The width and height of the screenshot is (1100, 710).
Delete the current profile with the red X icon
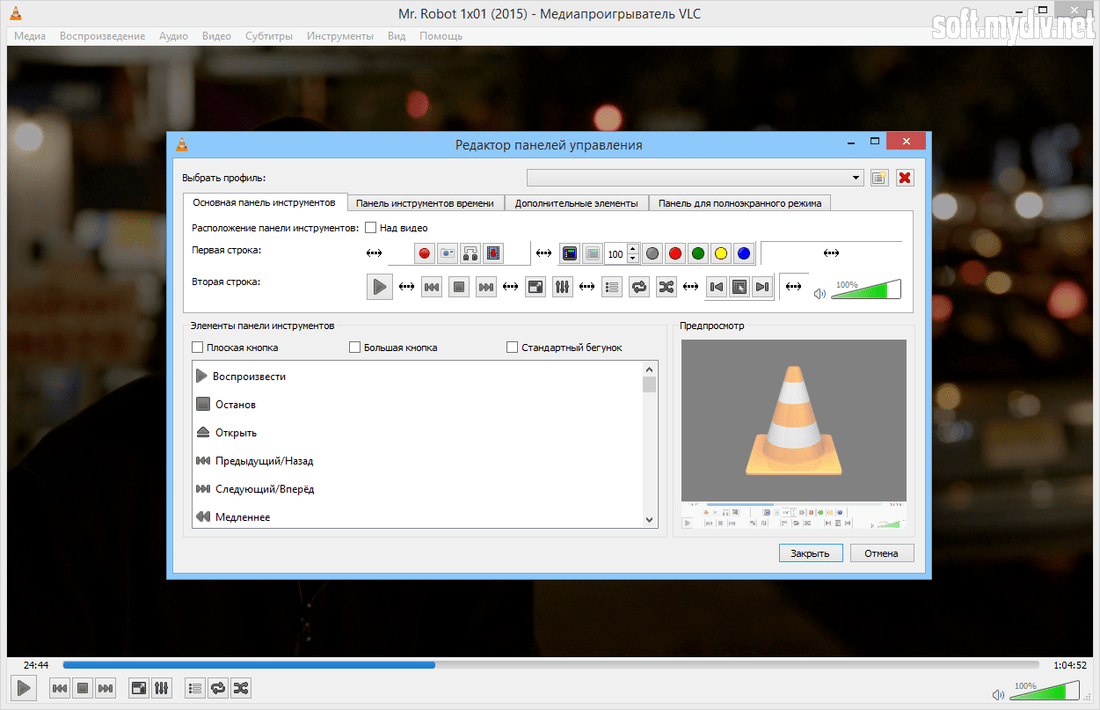[x=904, y=178]
